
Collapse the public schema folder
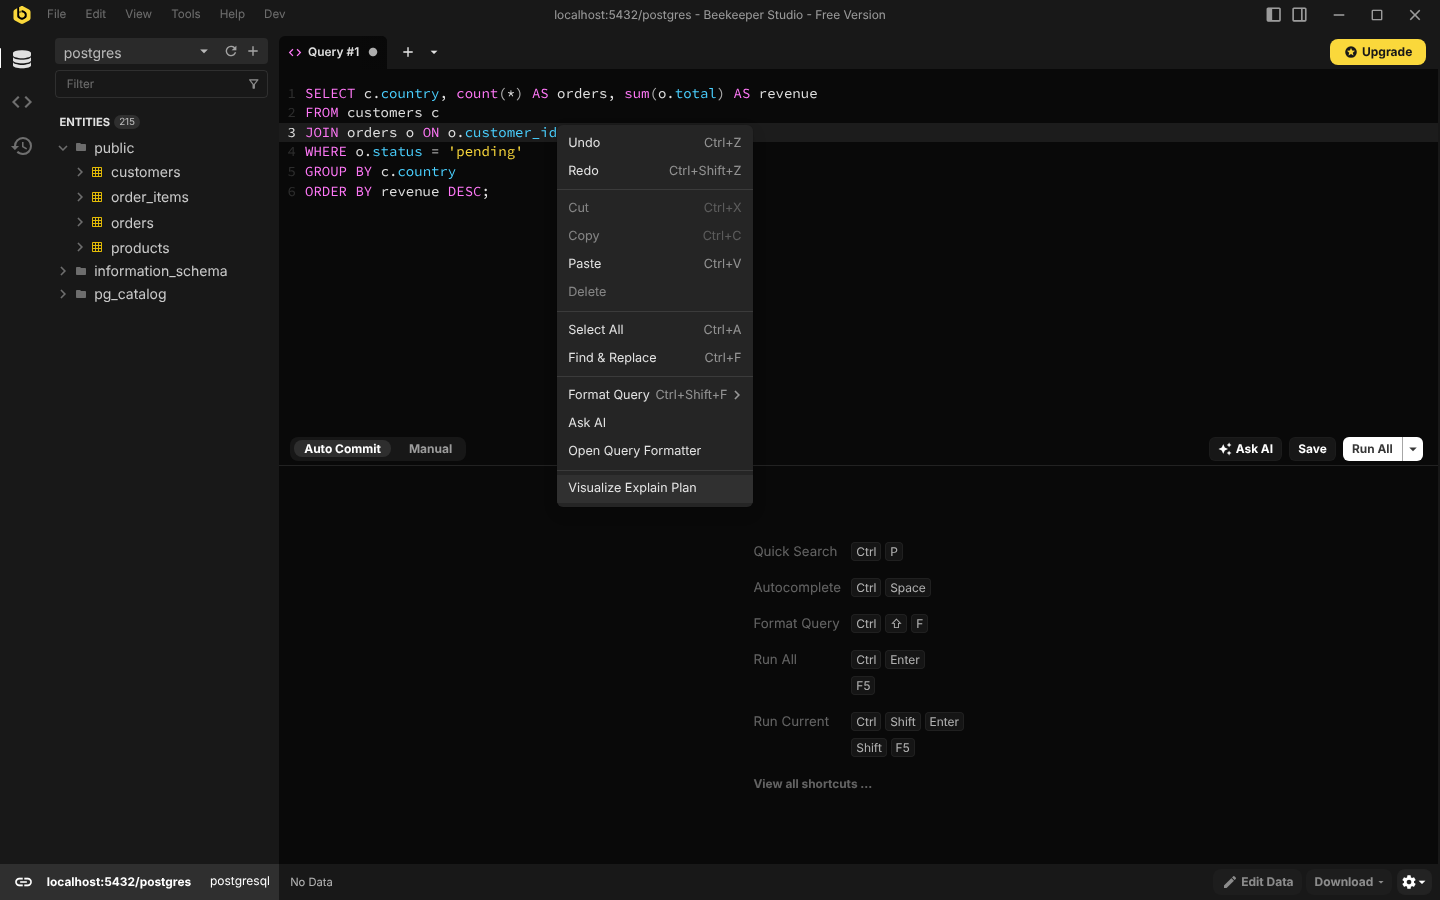pyautogui.click(x=63, y=148)
